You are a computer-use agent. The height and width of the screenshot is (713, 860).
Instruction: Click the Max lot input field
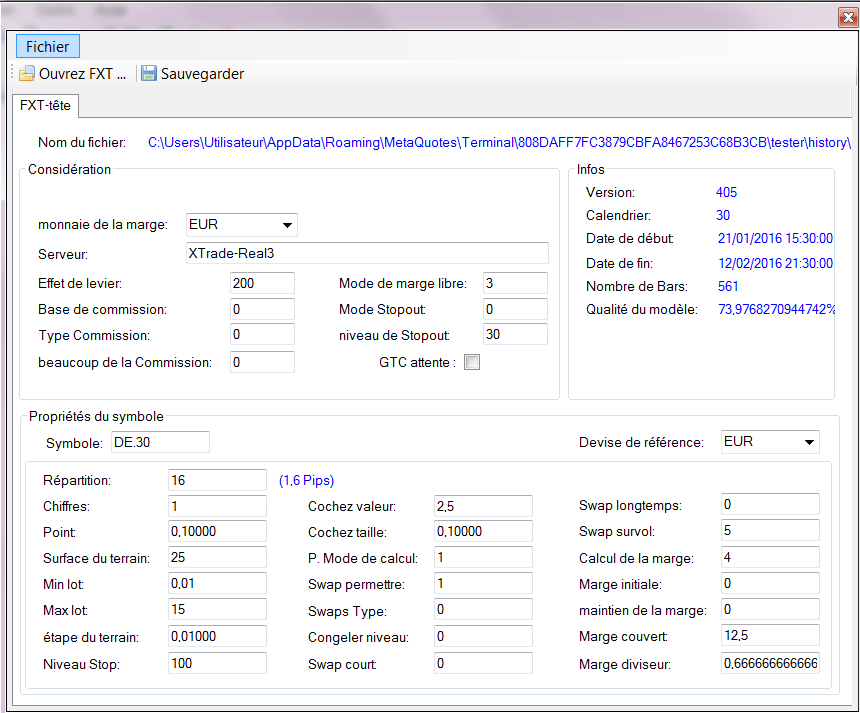217,609
